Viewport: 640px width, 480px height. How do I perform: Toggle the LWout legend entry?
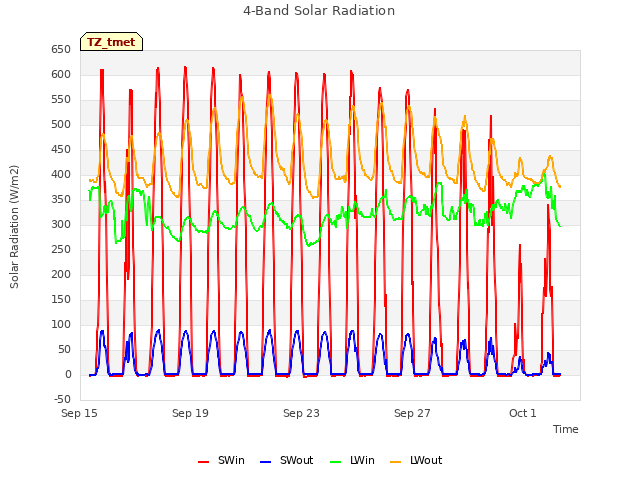(416, 460)
